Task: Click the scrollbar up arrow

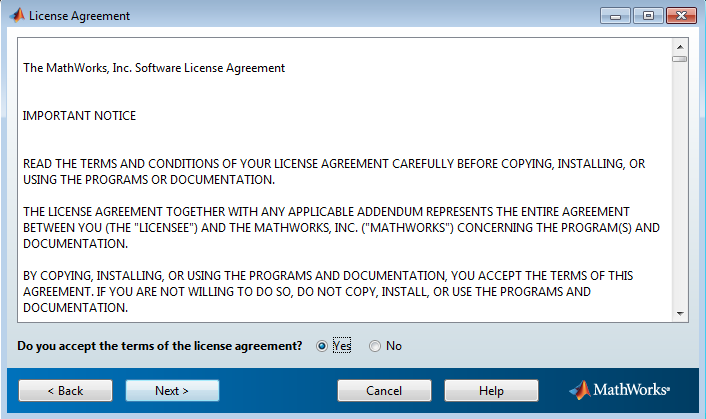Action: tap(680, 47)
